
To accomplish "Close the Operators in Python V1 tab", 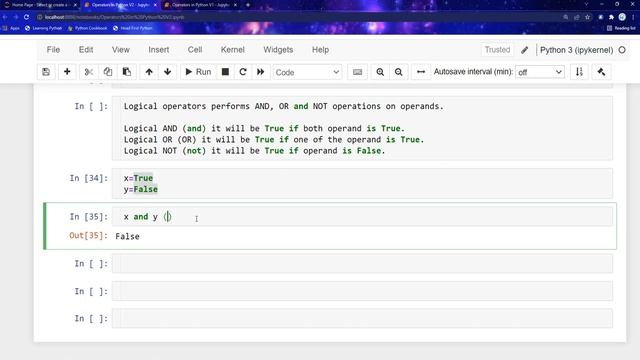I will (236, 5).
